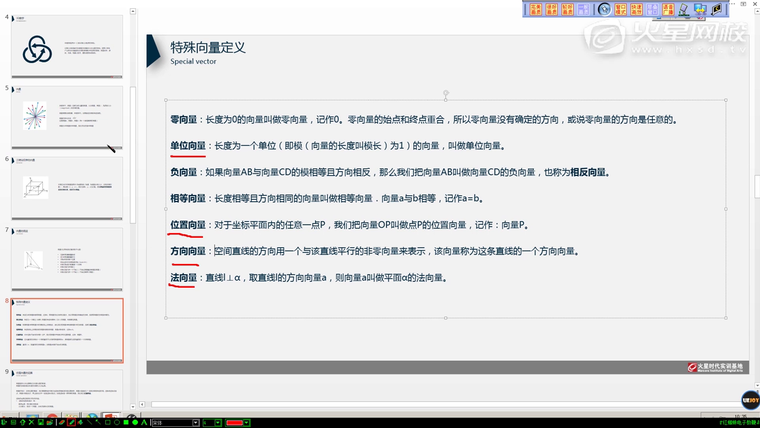
Task: Click the round disc icon in top toolbar
Action: [x=604, y=9]
